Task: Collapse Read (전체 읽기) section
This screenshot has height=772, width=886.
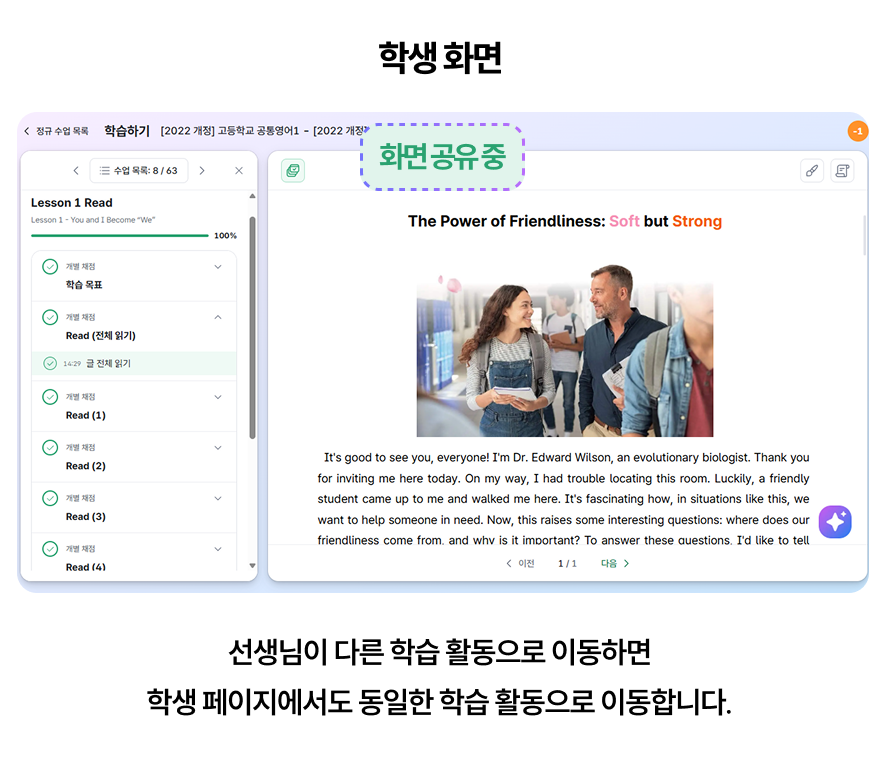Action: pyautogui.click(x=218, y=317)
